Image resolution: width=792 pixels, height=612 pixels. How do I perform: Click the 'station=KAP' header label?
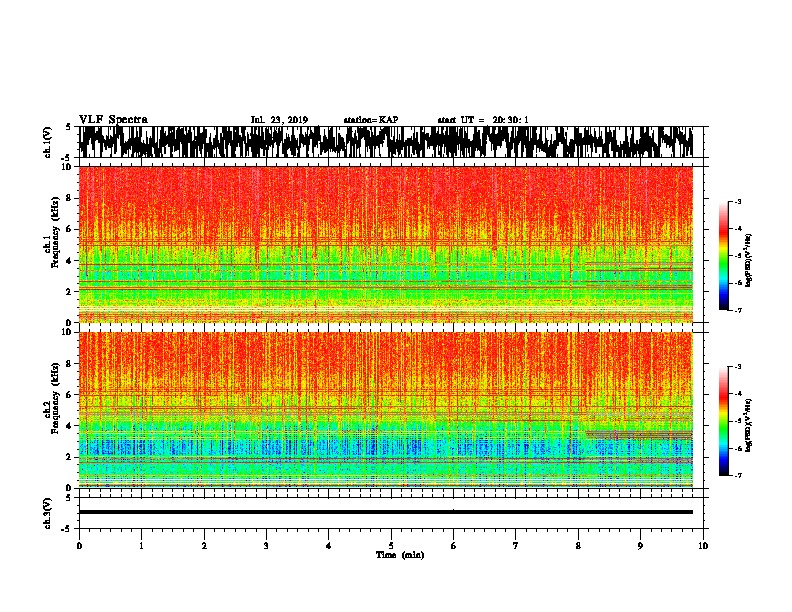[x=371, y=120]
